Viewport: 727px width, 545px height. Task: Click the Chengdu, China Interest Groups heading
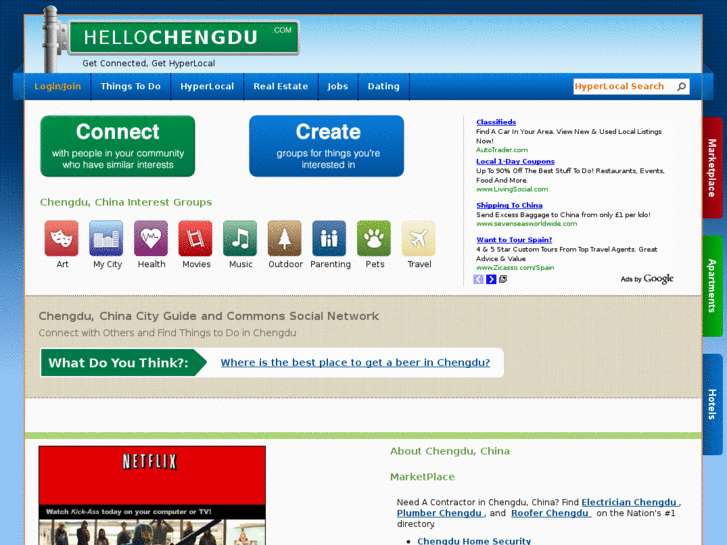coord(126,202)
